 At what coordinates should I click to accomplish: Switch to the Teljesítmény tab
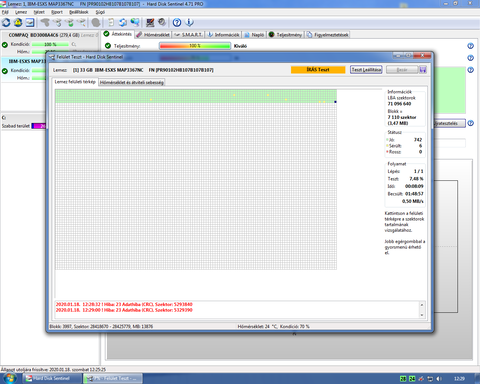(x=285, y=34)
